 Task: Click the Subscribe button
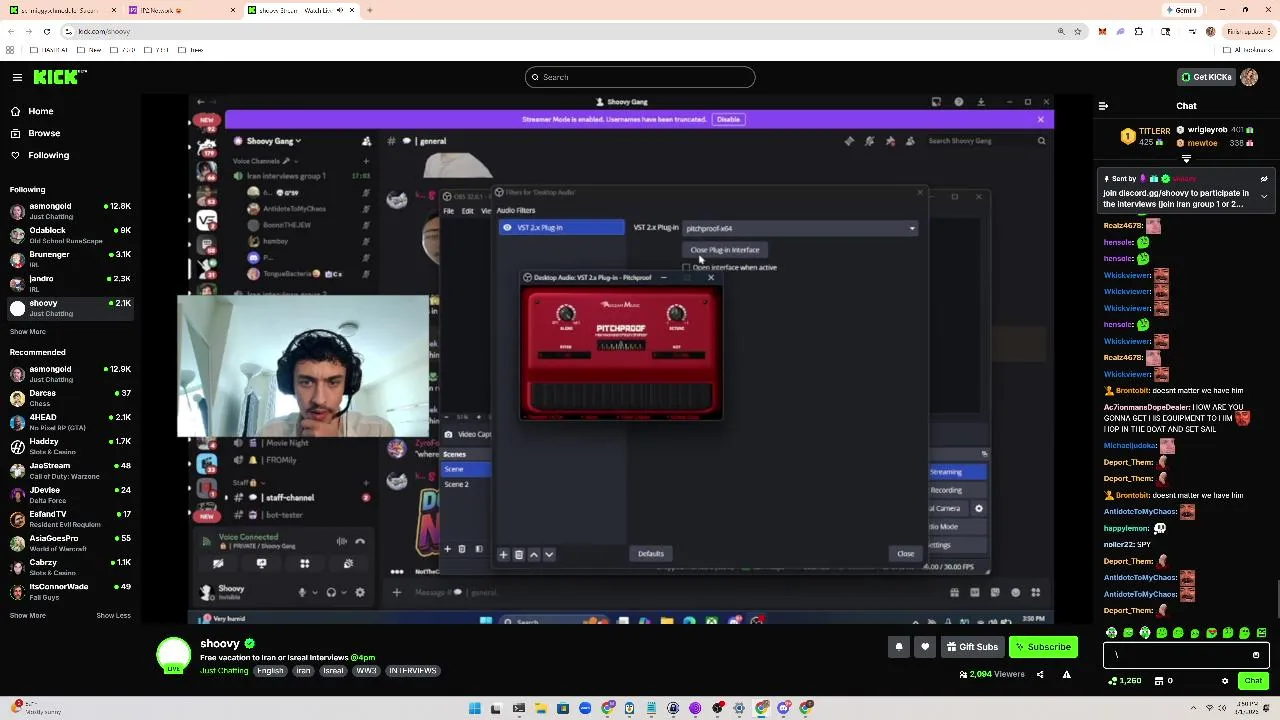(x=1043, y=647)
